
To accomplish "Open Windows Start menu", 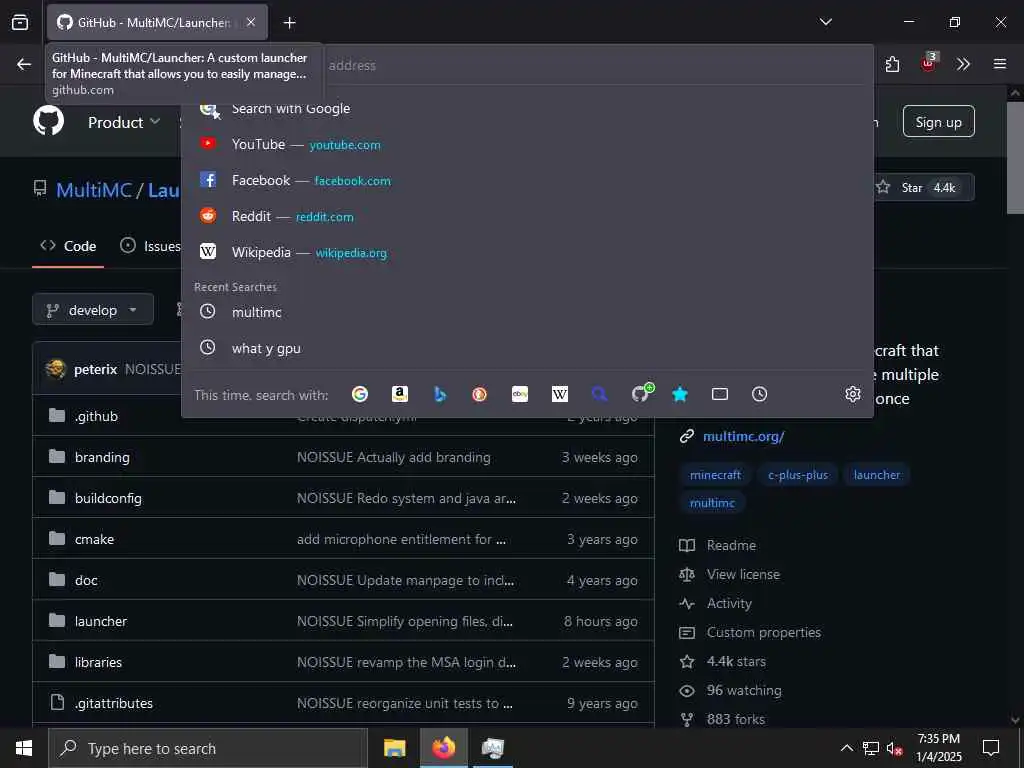I will [x=24, y=748].
